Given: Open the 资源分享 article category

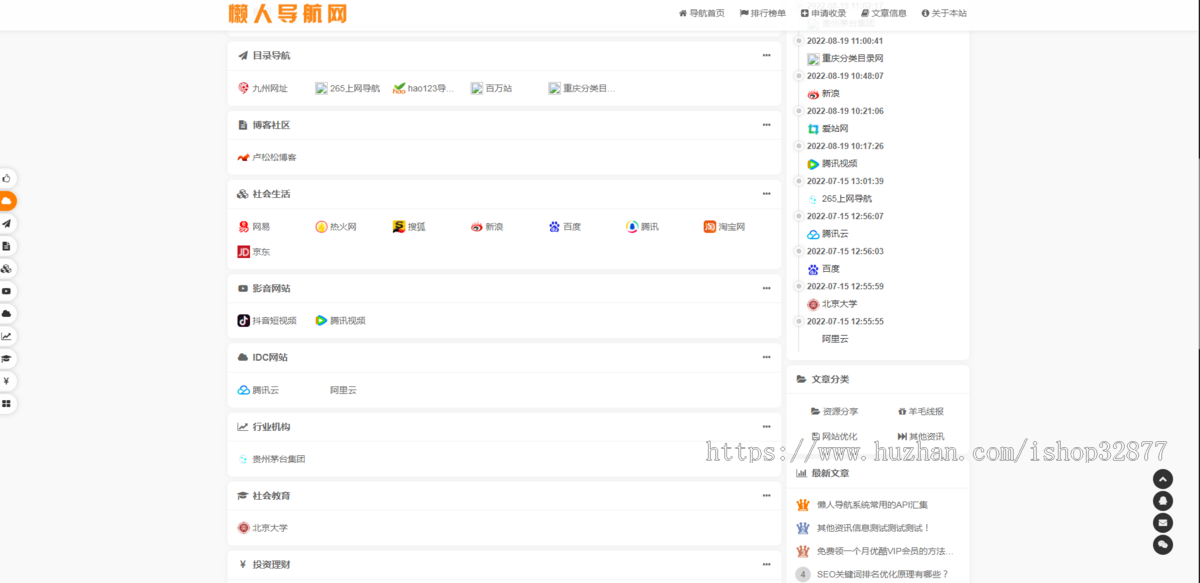Looking at the screenshot, I should click(x=834, y=411).
